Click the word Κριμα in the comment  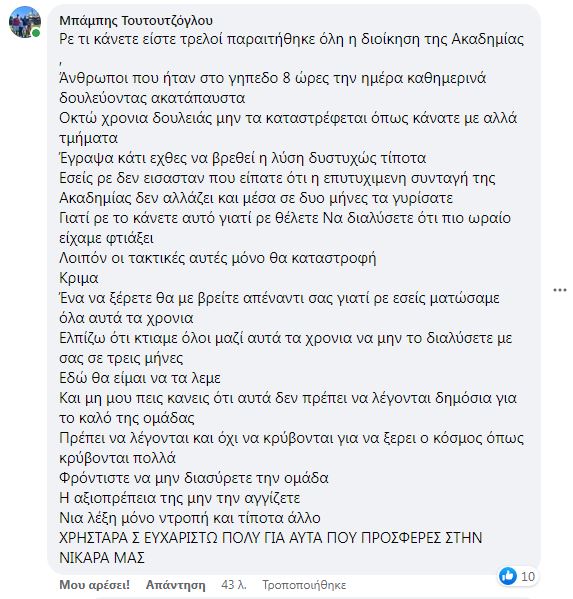[79, 278]
